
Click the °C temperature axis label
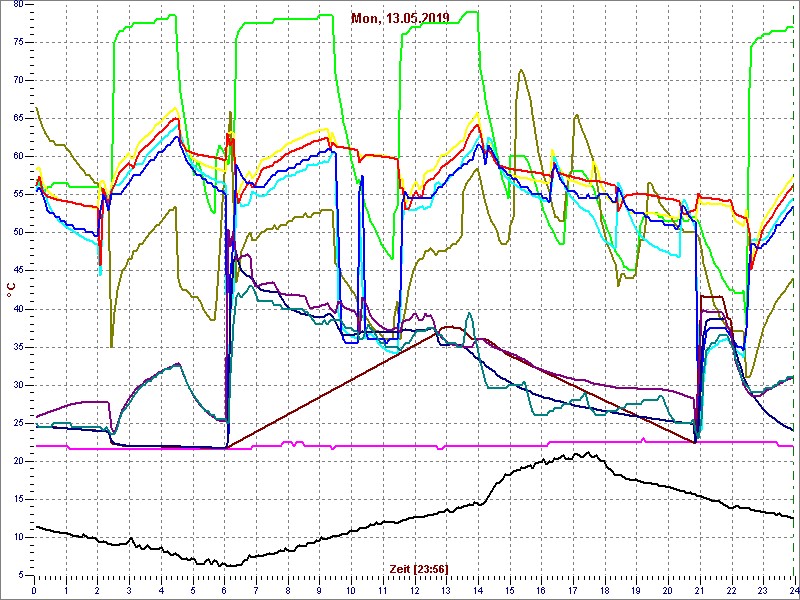[11, 290]
